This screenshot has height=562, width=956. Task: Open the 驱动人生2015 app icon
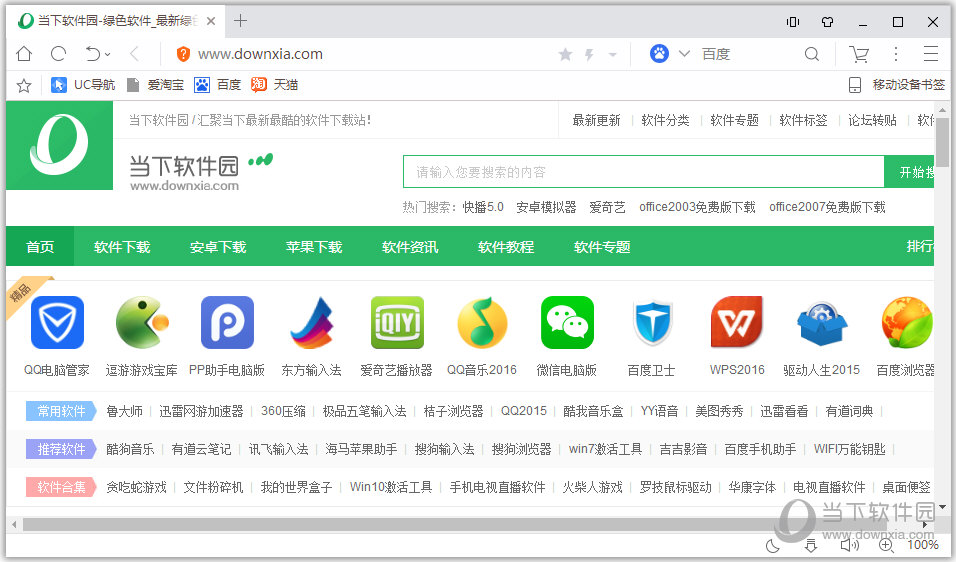click(x=822, y=322)
